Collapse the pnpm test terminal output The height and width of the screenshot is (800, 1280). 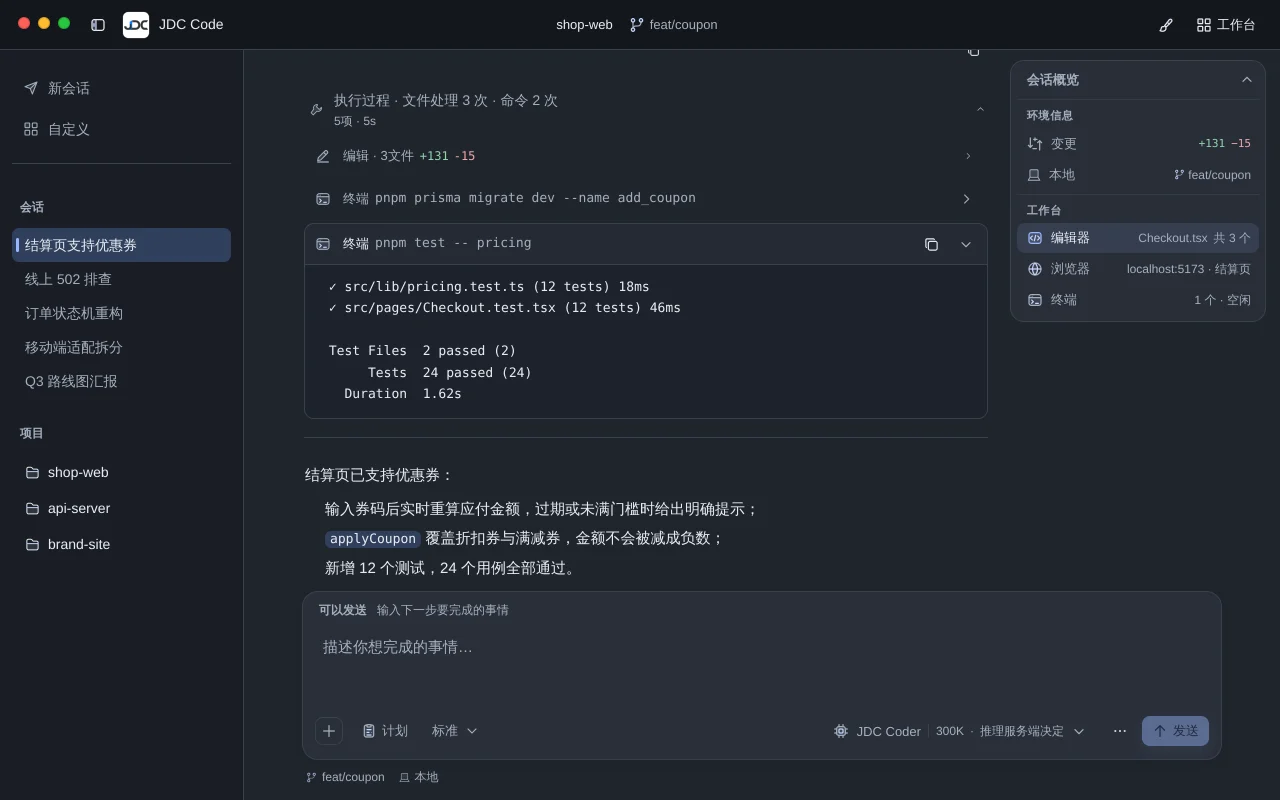[x=966, y=244]
